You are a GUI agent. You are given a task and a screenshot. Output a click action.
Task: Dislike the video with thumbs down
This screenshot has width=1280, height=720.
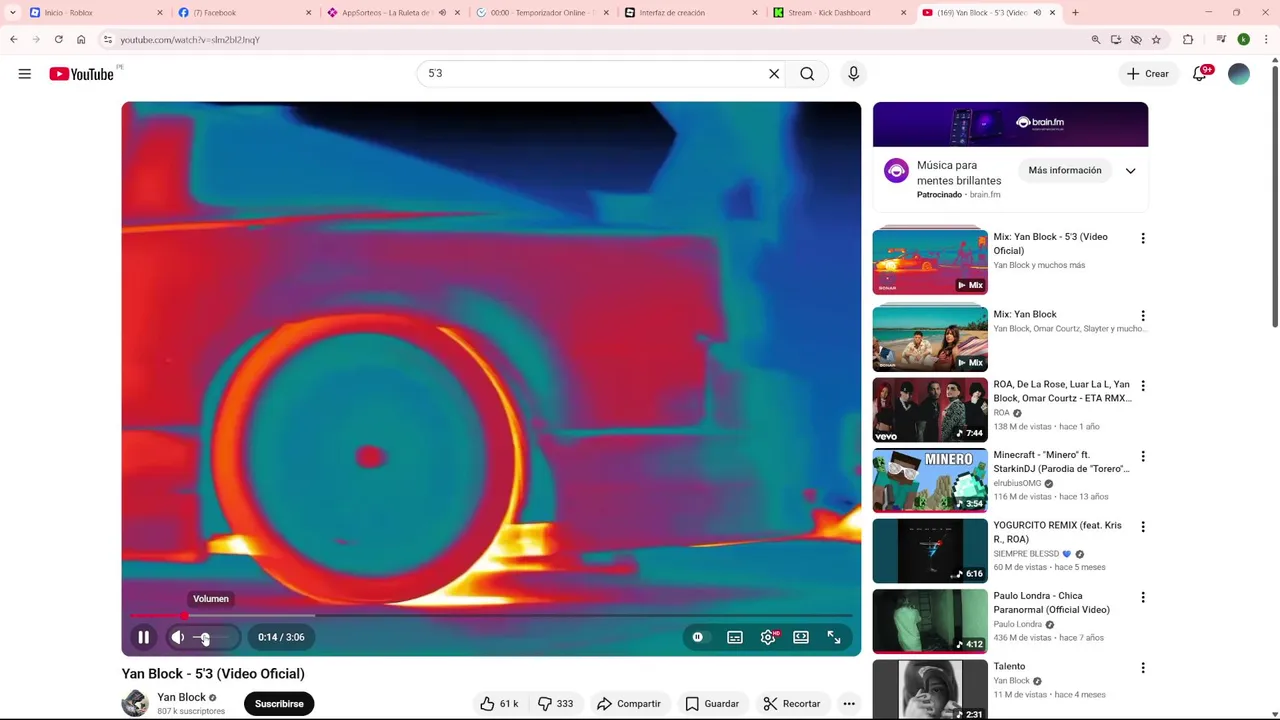pyautogui.click(x=555, y=704)
